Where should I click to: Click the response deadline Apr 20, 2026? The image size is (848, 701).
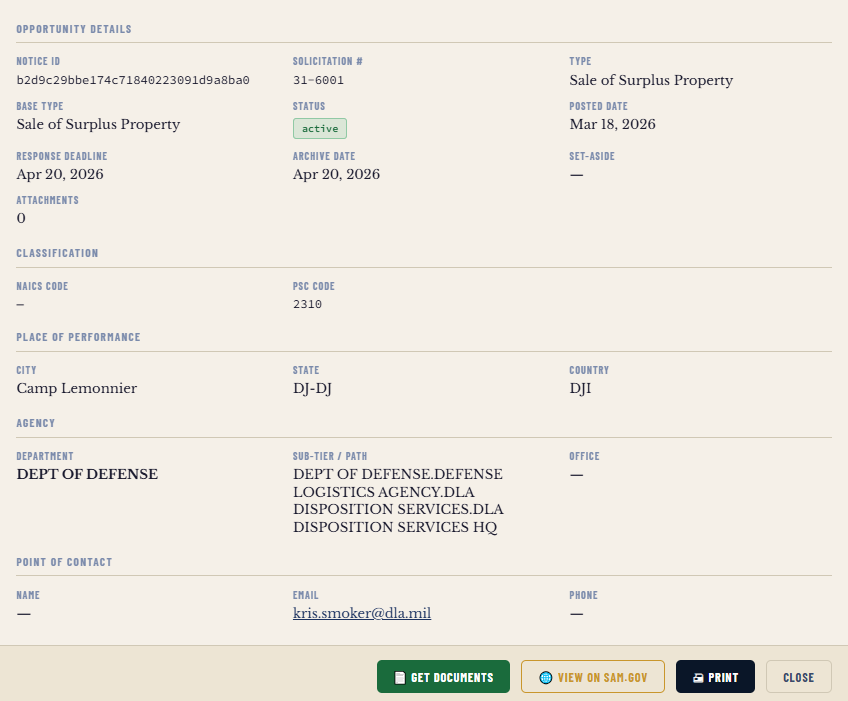60,174
